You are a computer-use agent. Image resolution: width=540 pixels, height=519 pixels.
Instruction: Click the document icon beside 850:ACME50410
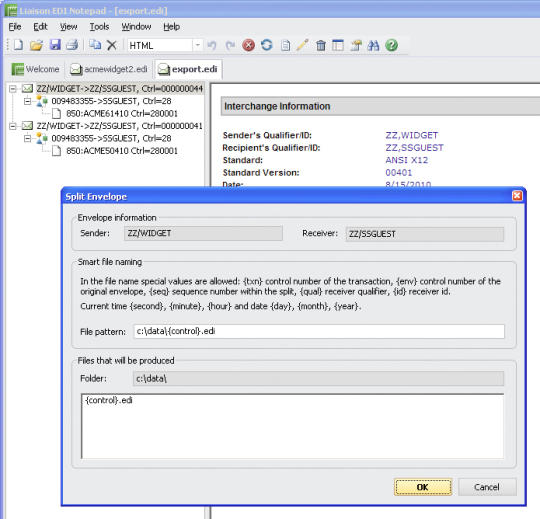pos(56,151)
